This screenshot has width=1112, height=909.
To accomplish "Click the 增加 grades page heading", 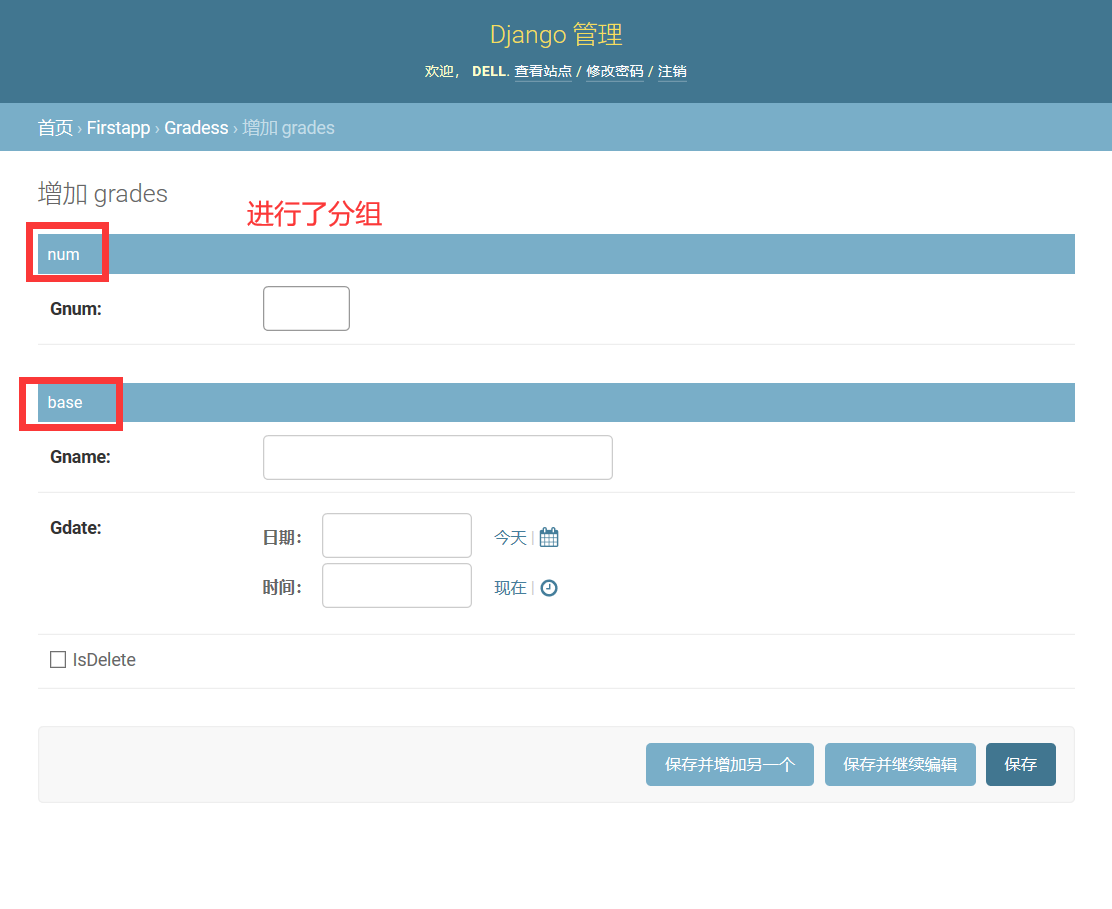I will pos(103,194).
